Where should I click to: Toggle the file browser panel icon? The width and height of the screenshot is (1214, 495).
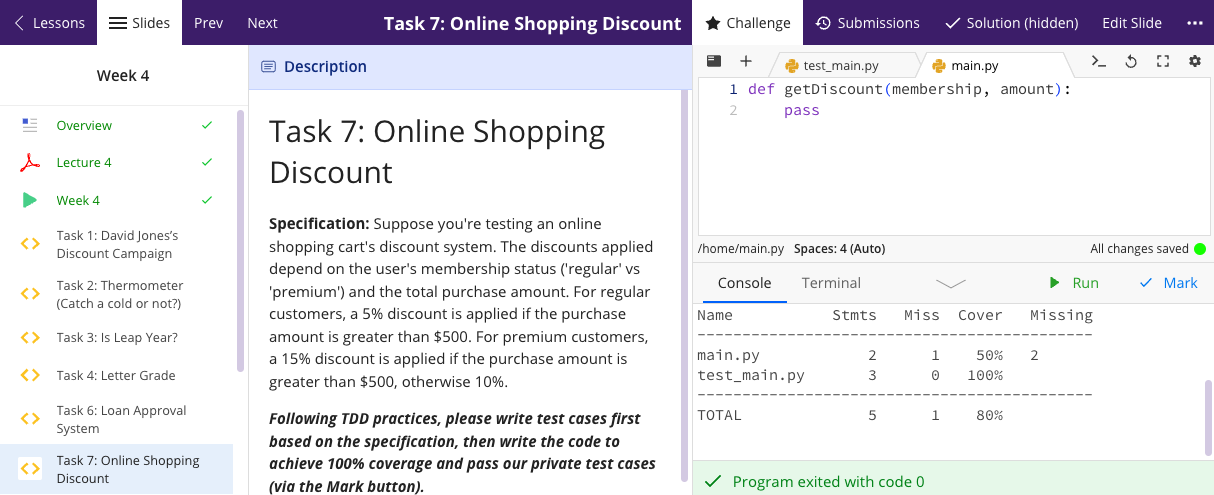tap(714, 61)
